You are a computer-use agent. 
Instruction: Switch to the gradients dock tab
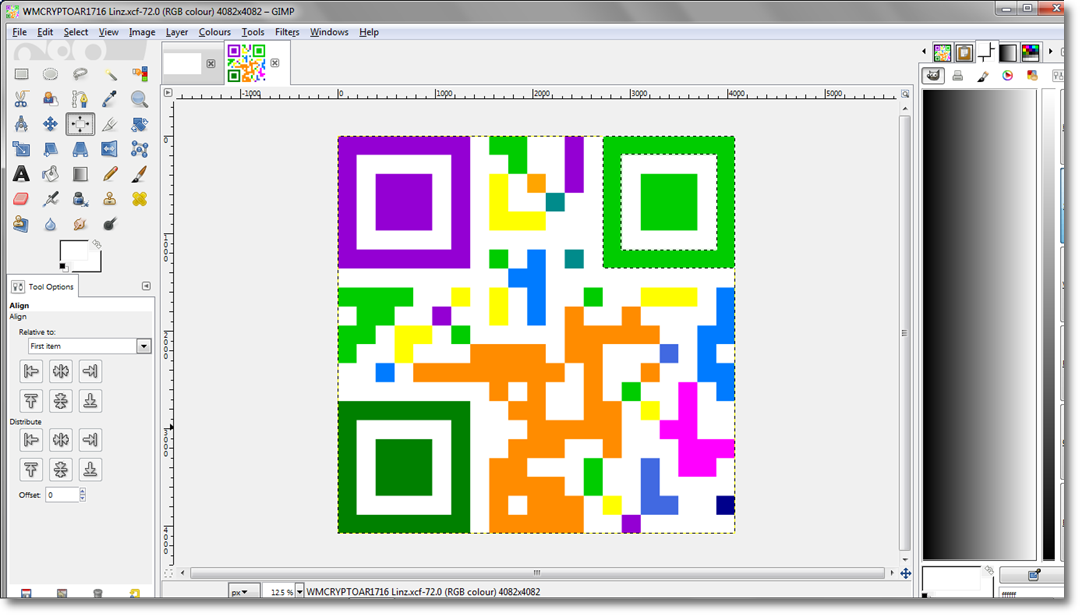tap(1008, 52)
